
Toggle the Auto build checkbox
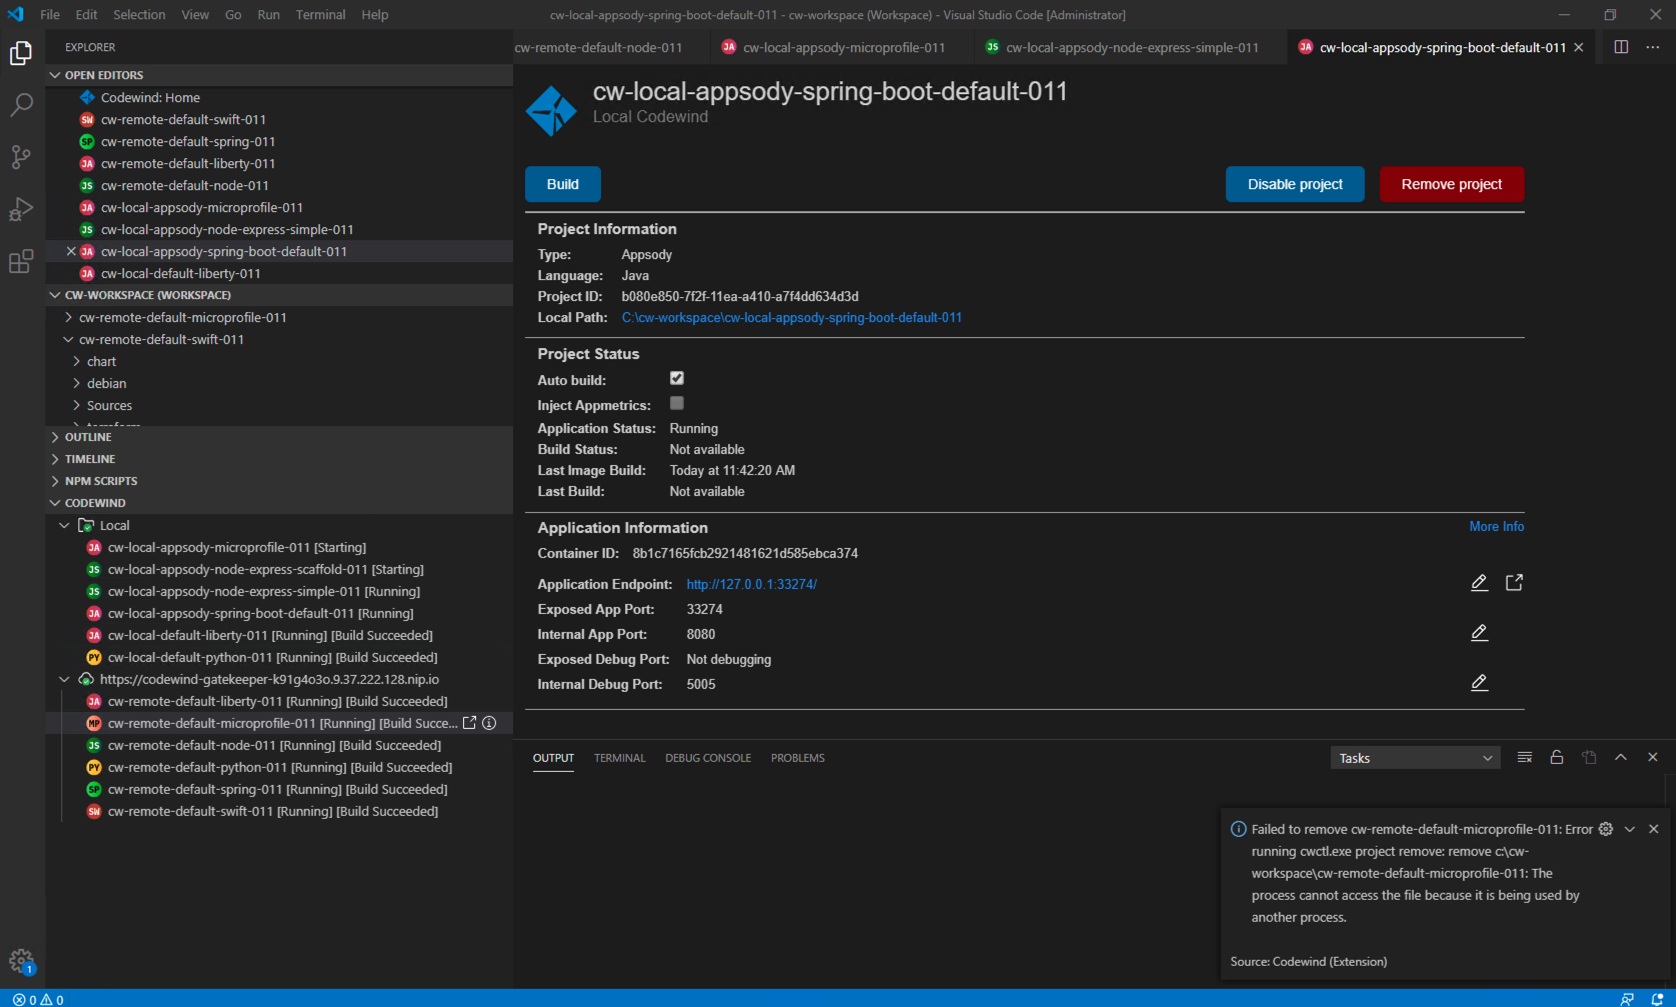pos(677,378)
